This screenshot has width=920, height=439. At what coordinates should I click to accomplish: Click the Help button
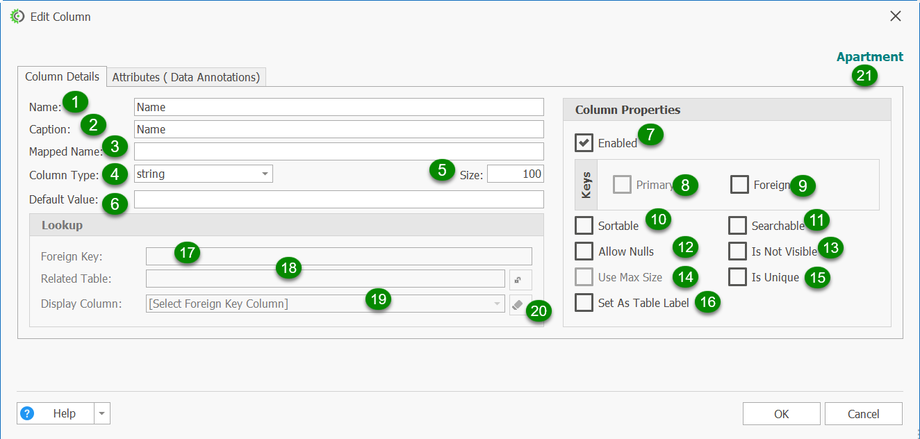click(x=55, y=413)
